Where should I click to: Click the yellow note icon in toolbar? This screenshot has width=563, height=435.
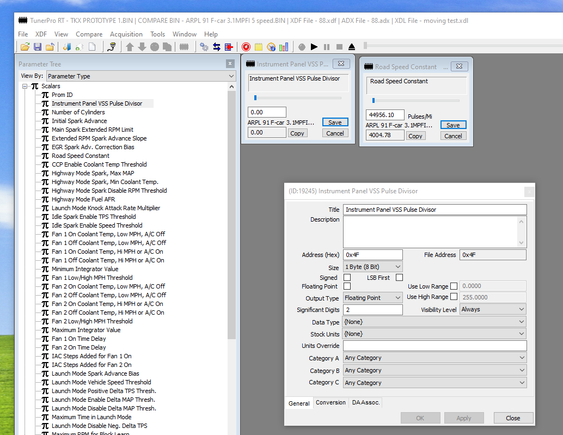point(259,47)
